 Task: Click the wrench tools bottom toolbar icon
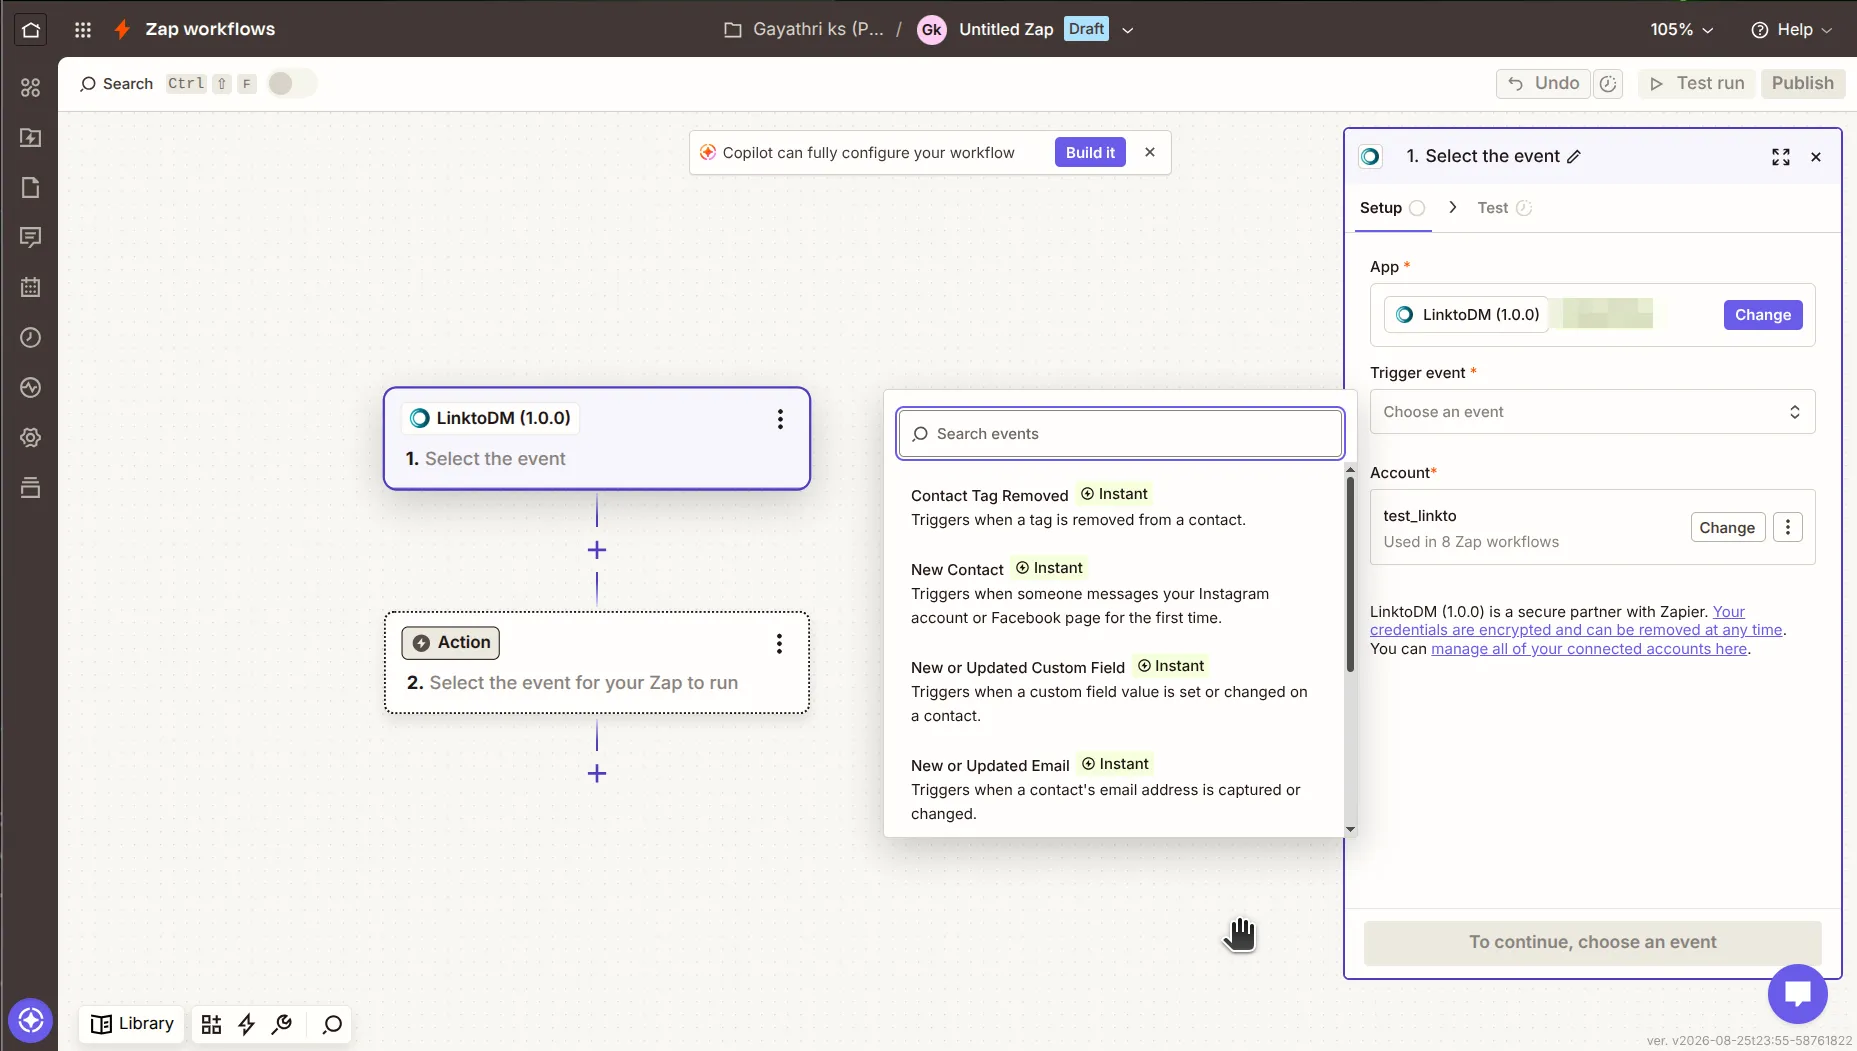click(x=282, y=1024)
